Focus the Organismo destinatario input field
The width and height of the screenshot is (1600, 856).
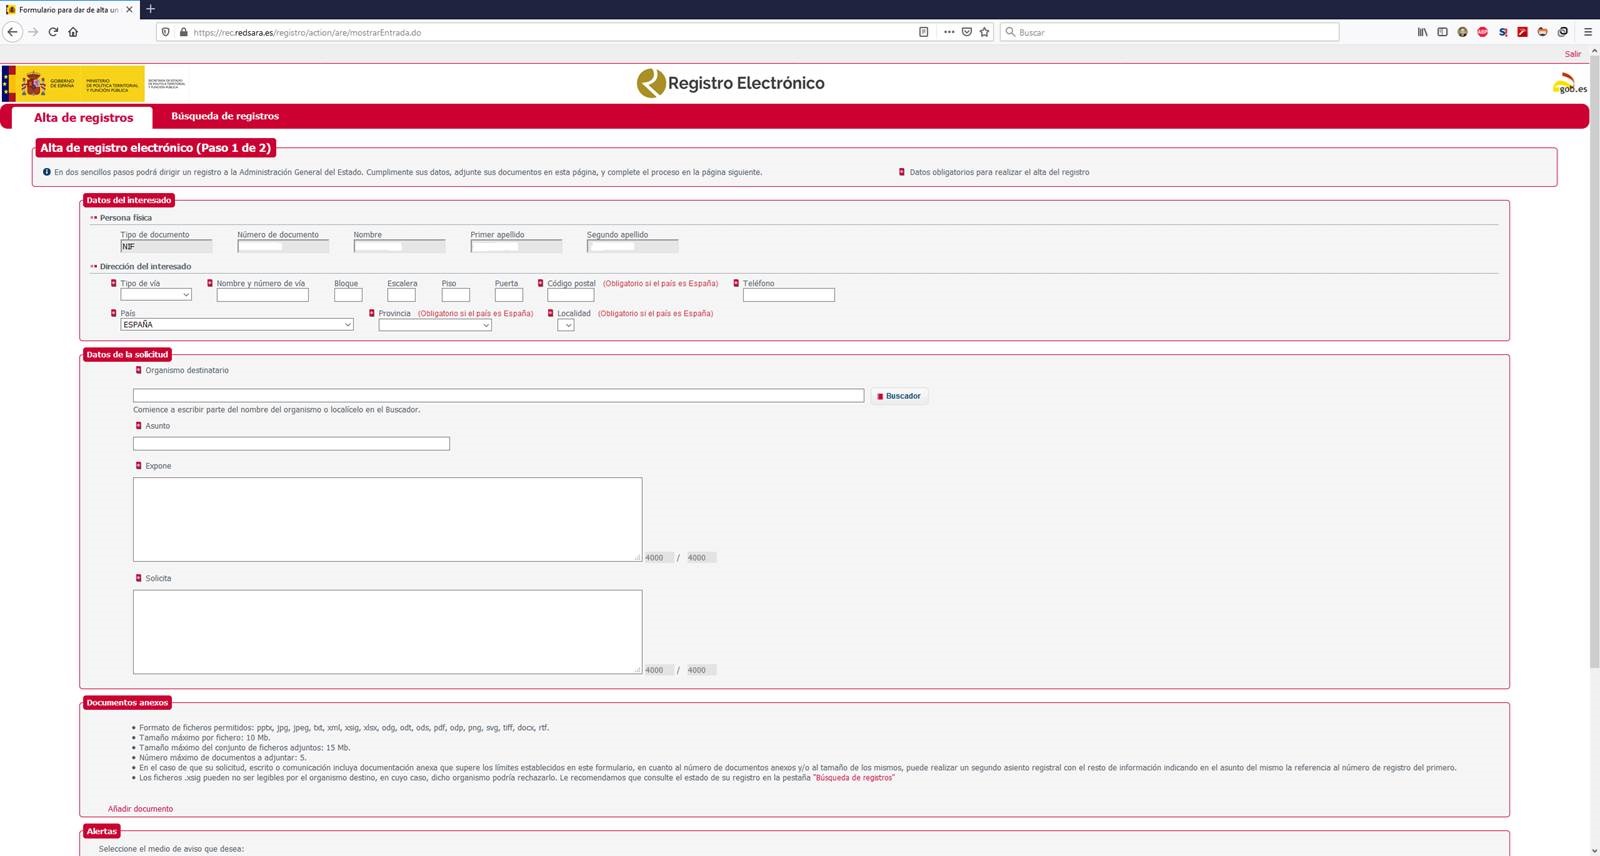click(x=498, y=396)
